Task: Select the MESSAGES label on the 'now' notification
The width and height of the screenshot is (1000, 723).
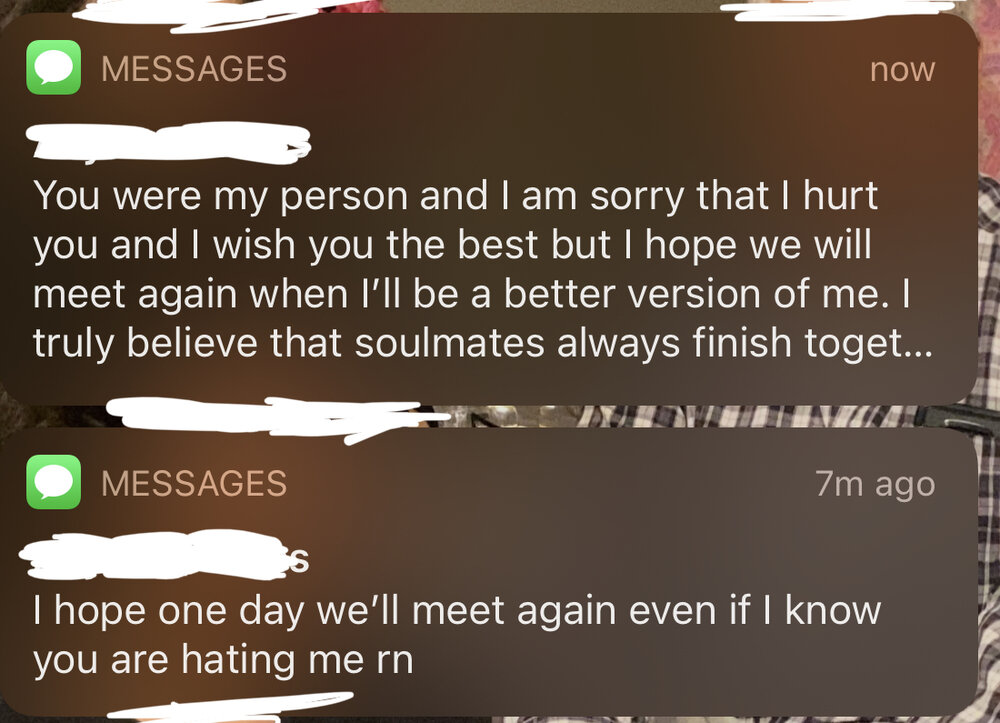Action: pyautogui.click(x=194, y=69)
